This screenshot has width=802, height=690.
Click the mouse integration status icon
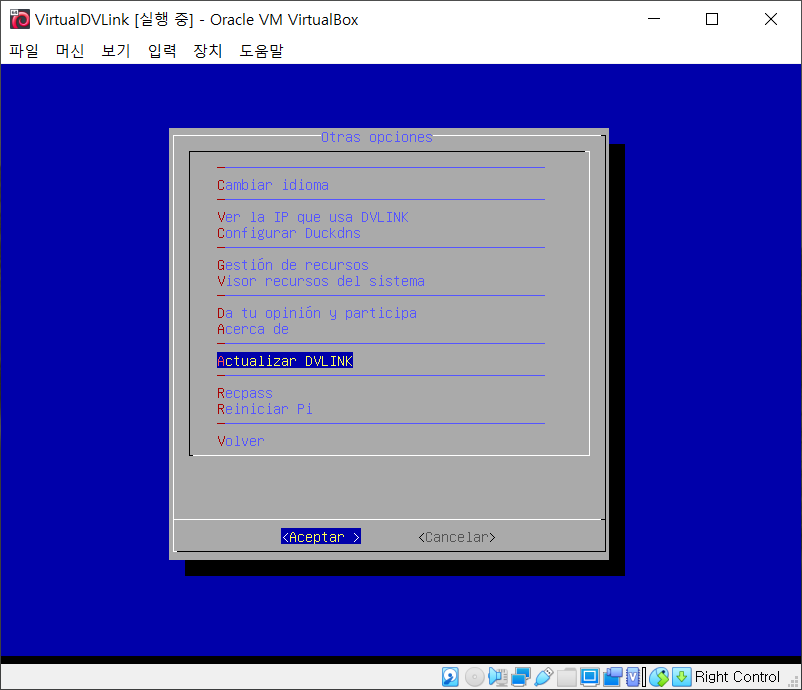(659, 677)
